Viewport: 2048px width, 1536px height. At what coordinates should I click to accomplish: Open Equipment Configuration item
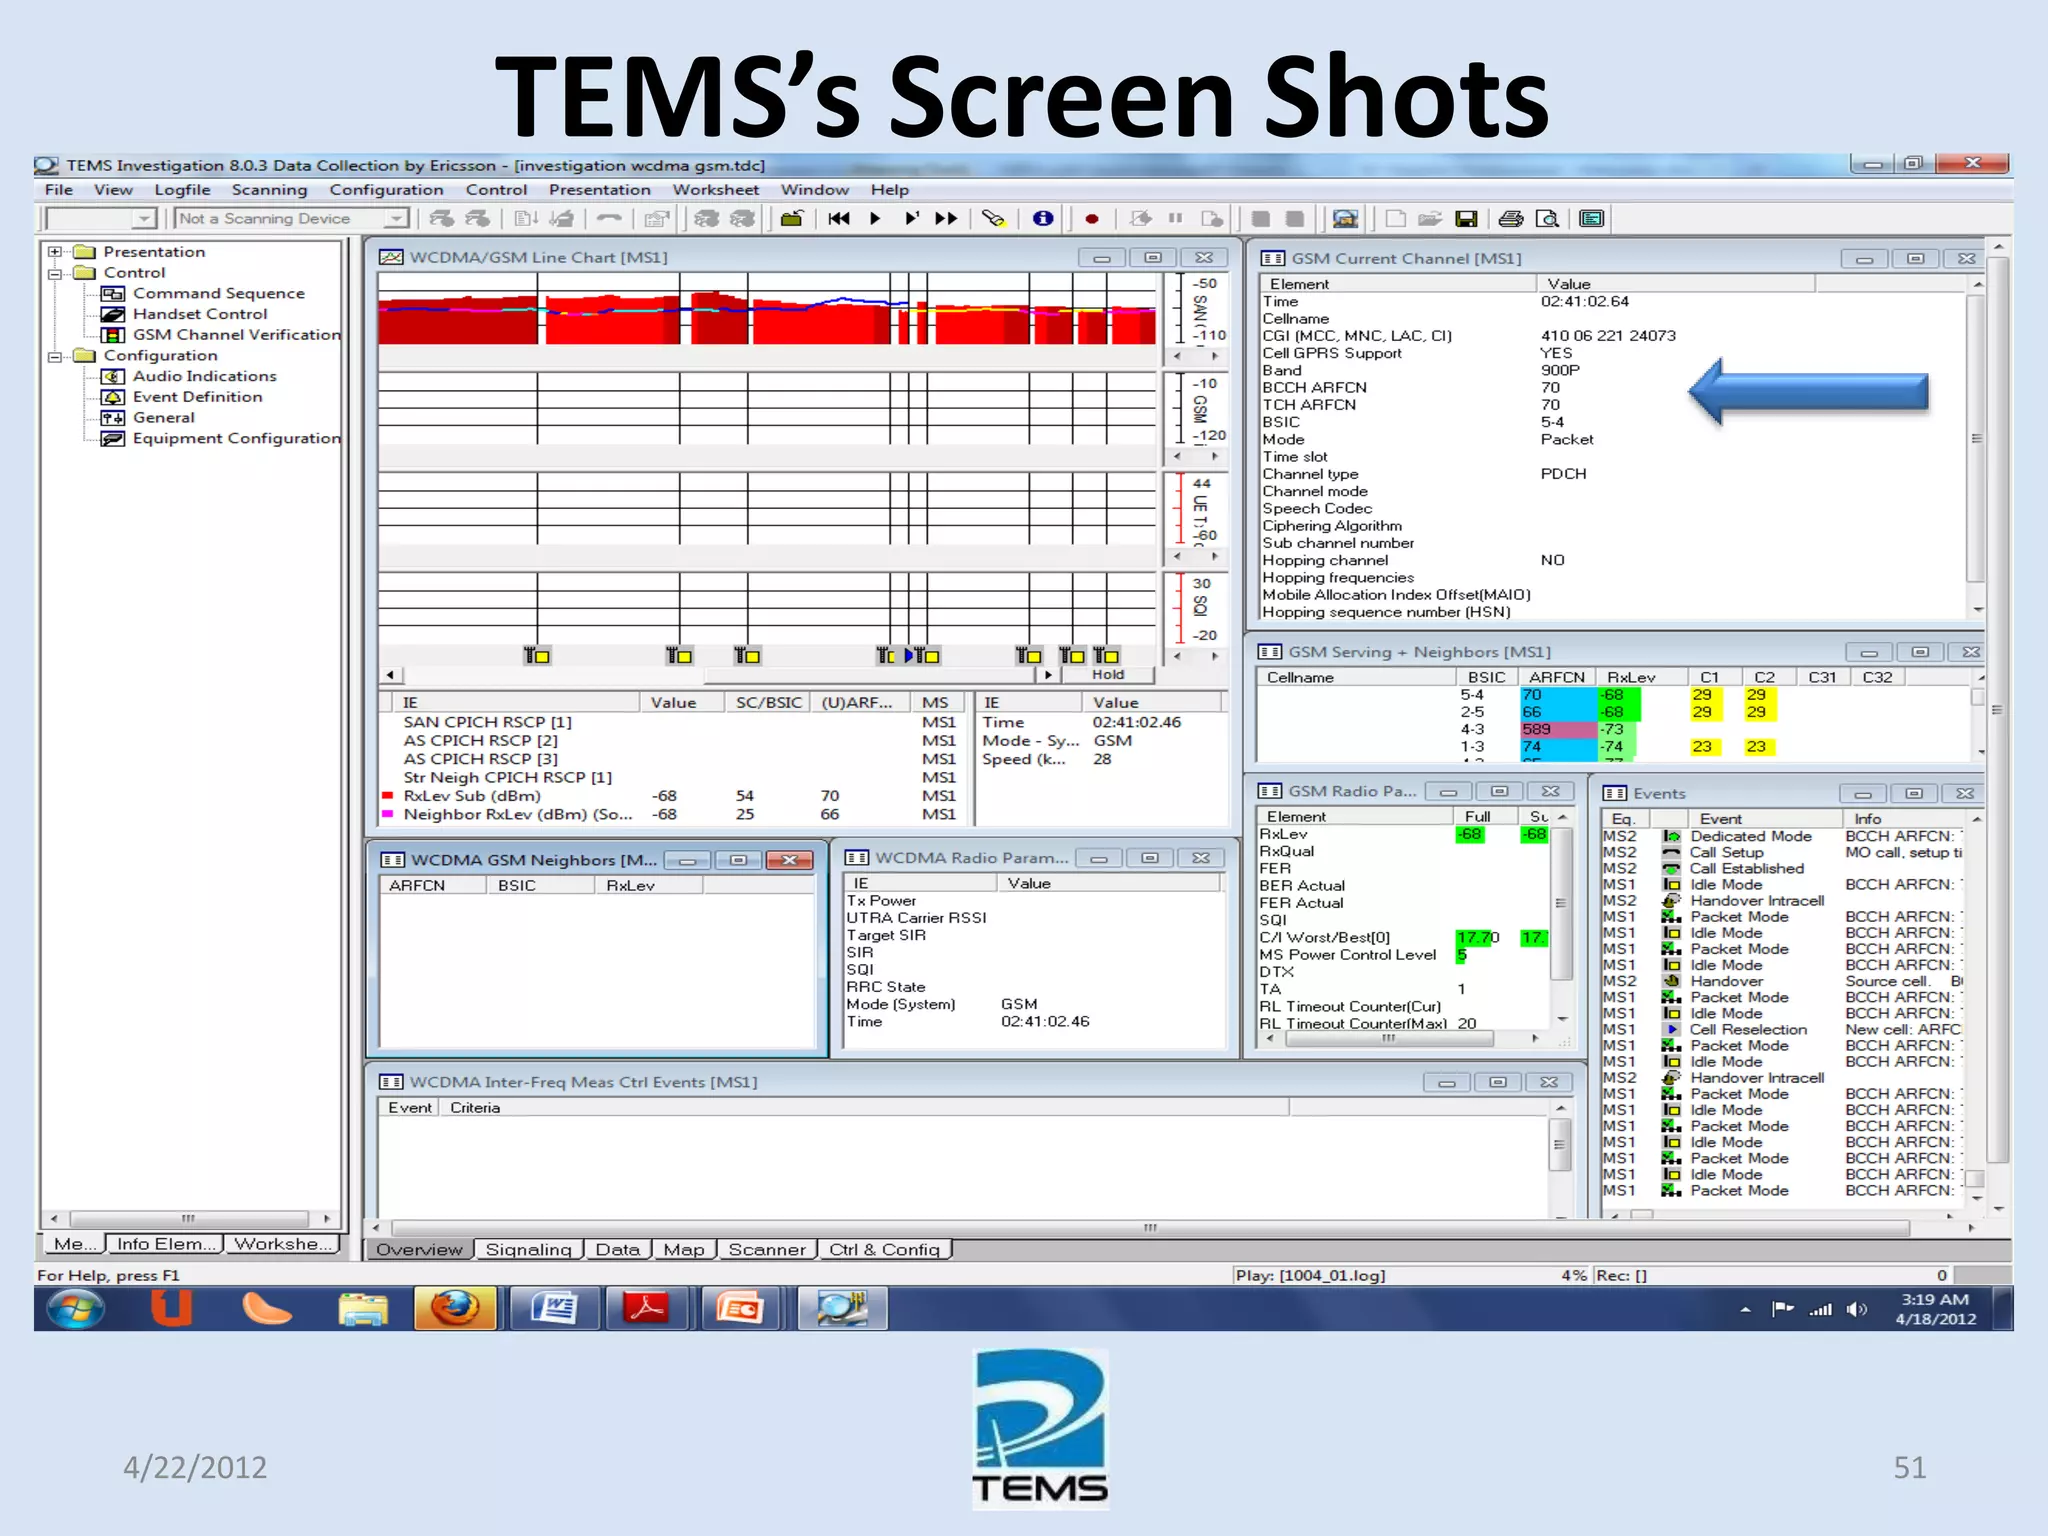[x=236, y=438]
